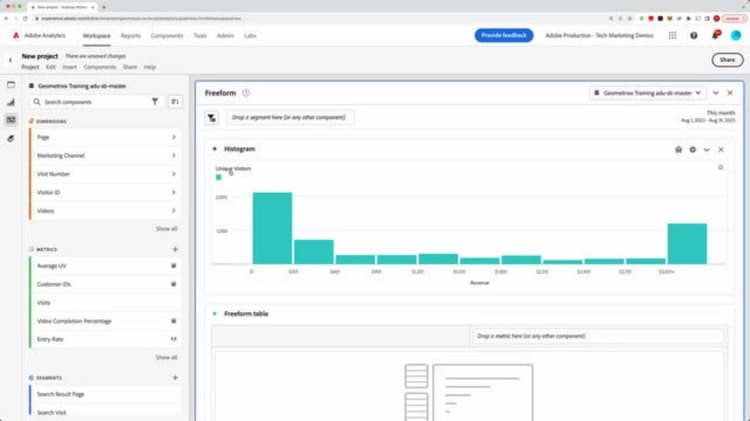Open the notifications bell
This screenshot has width=750, height=421.
click(x=716, y=35)
